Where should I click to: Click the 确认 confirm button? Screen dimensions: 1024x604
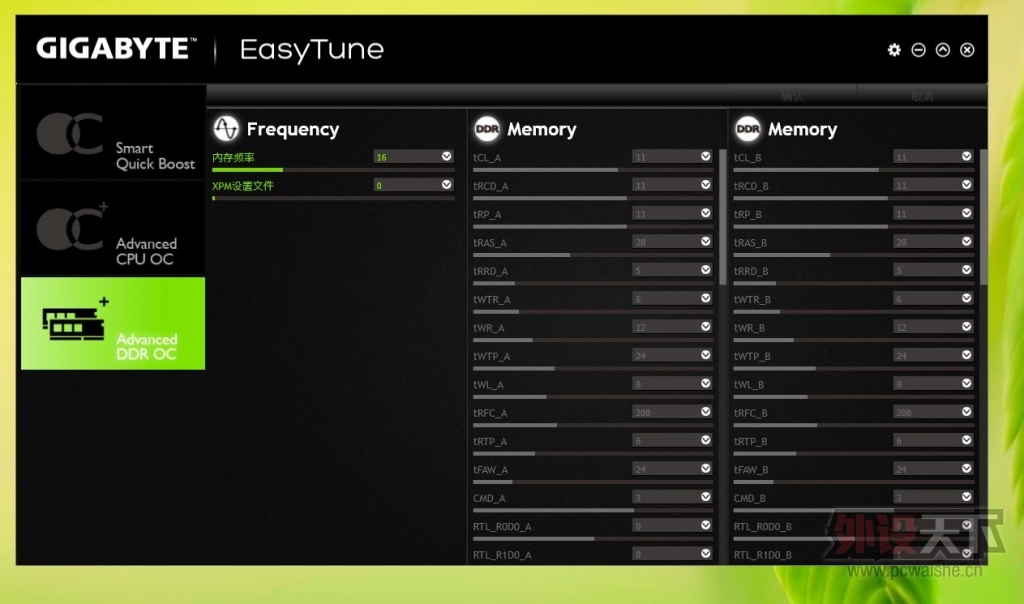(792, 97)
